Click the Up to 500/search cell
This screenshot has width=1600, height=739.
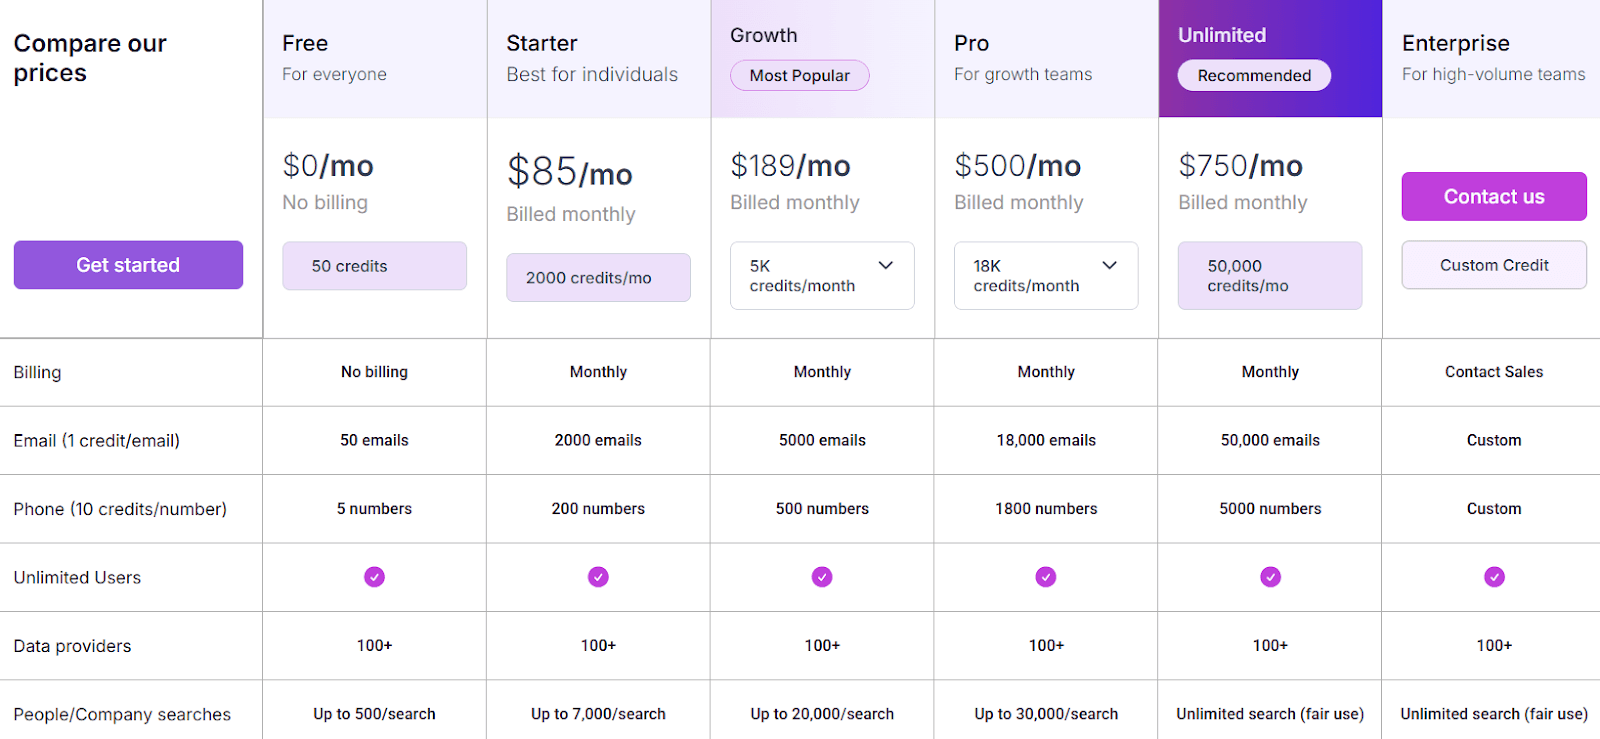point(374,714)
